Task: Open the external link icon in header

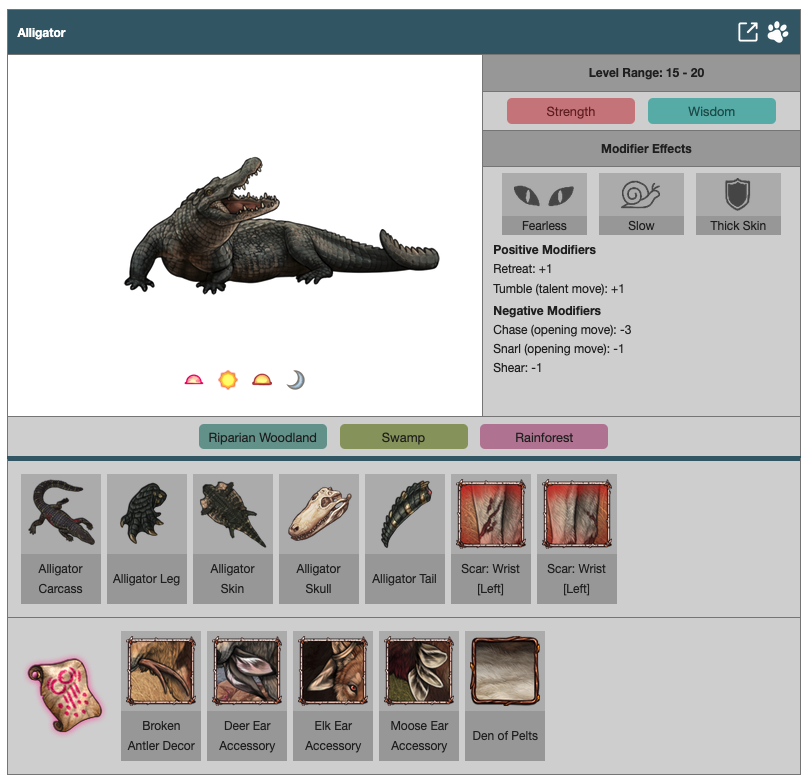Action: point(748,32)
